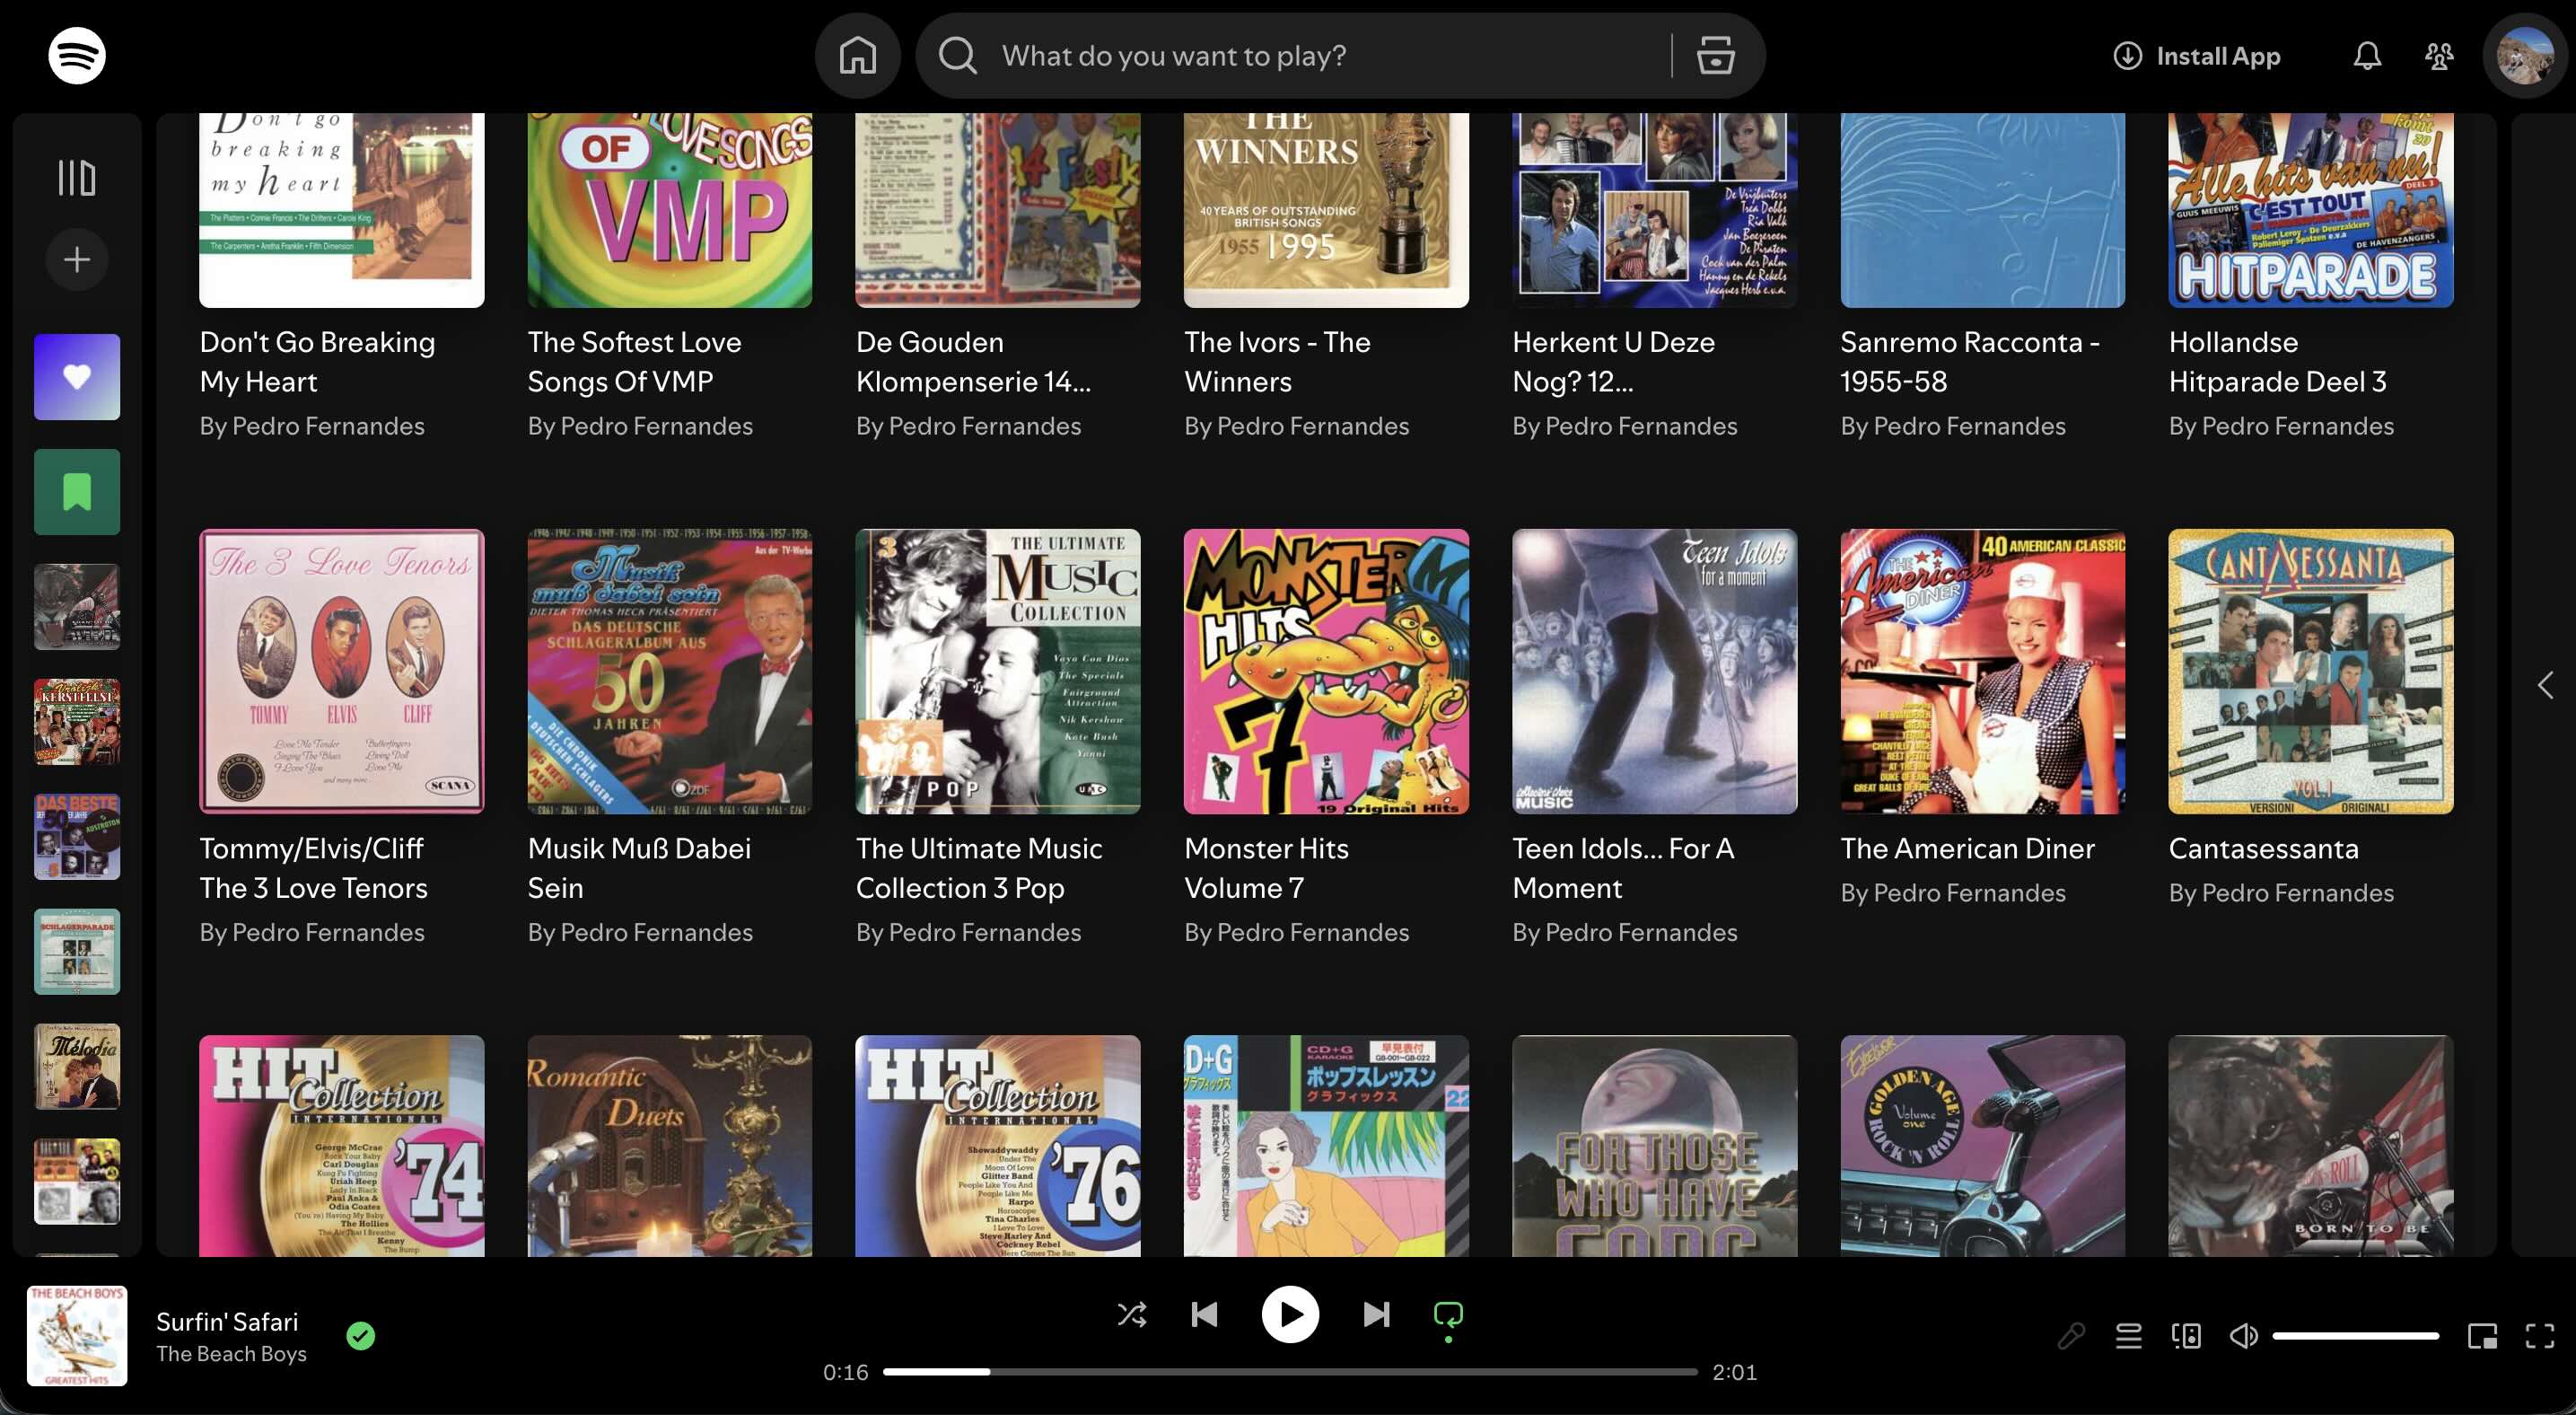Open Connect to a device
Image resolution: width=2576 pixels, height=1415 pixels.
(2186, 1336)
